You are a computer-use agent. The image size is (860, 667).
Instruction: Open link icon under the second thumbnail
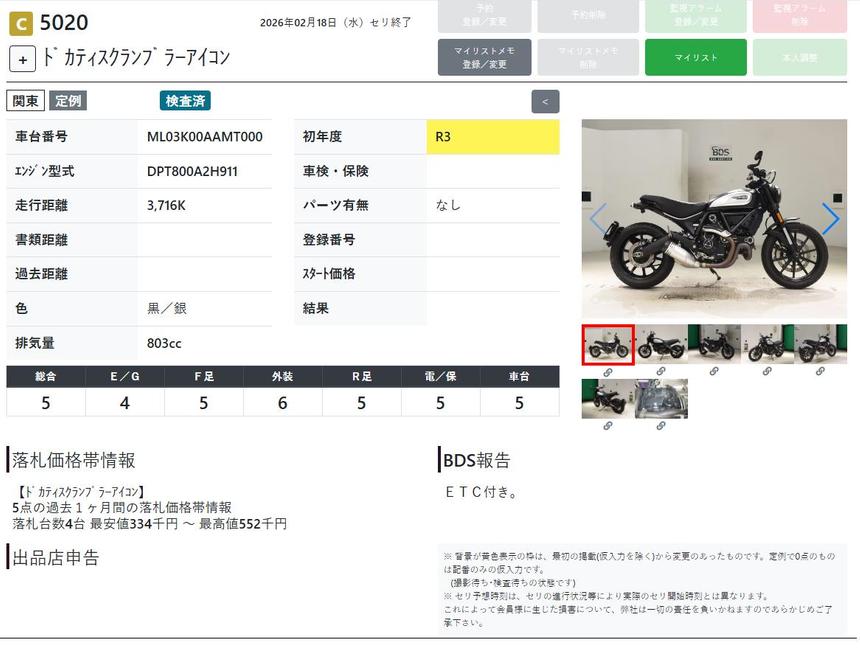pyautogui.click(x=661, y=372)
